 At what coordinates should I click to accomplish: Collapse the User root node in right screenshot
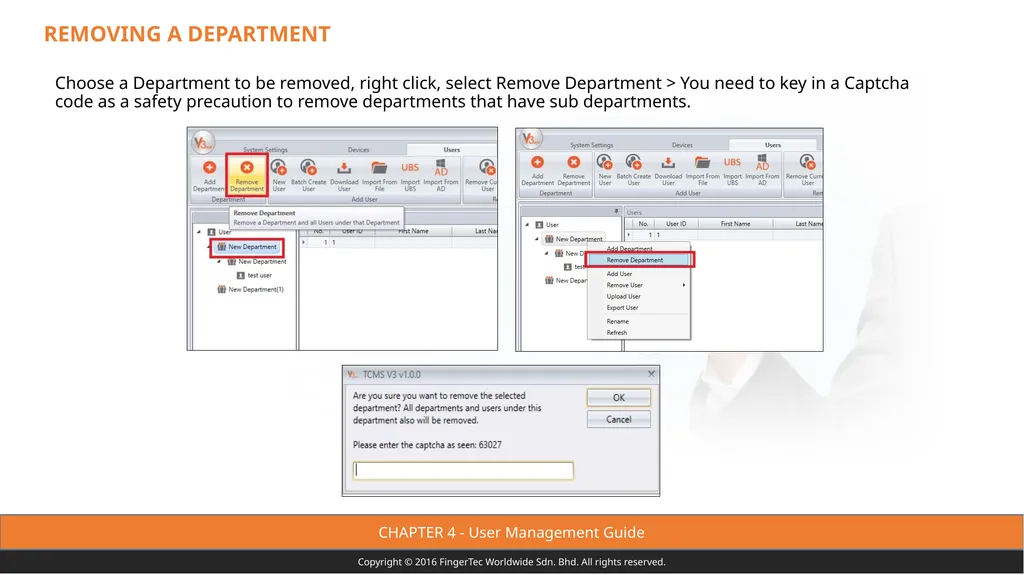[x=527, y=225]
